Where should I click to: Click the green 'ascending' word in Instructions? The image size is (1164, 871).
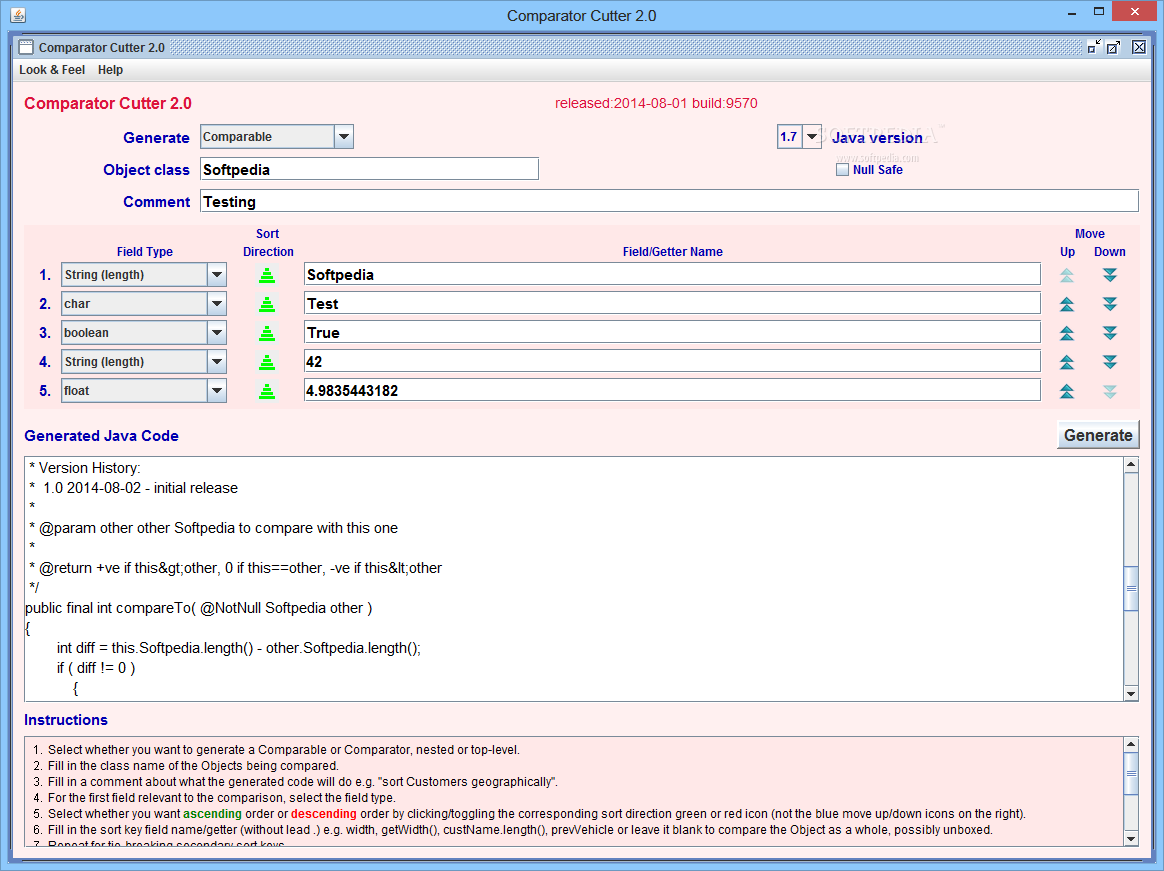coord(212,814)
